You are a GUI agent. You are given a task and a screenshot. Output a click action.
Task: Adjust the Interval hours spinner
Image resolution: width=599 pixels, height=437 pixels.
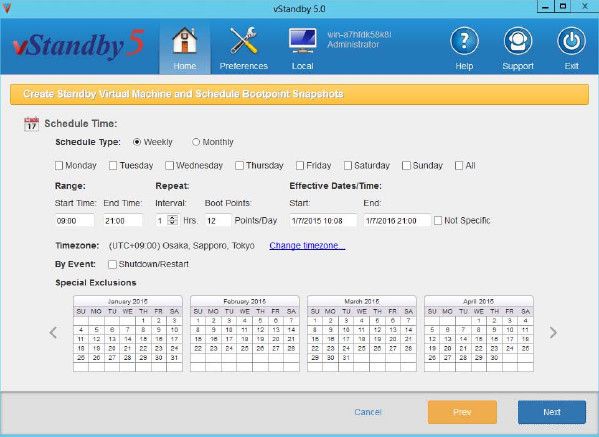pos(173,220)
